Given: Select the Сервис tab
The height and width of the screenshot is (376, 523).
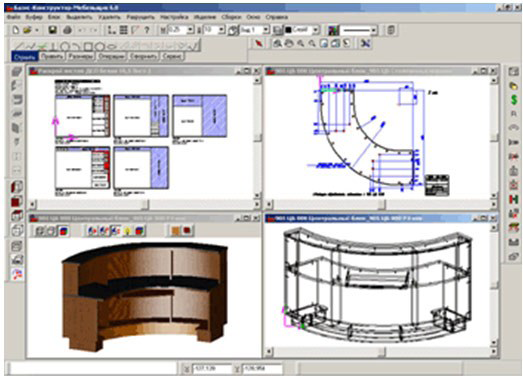Looking at the screenshot, I should pyautogui.click(x=172, y=56).
